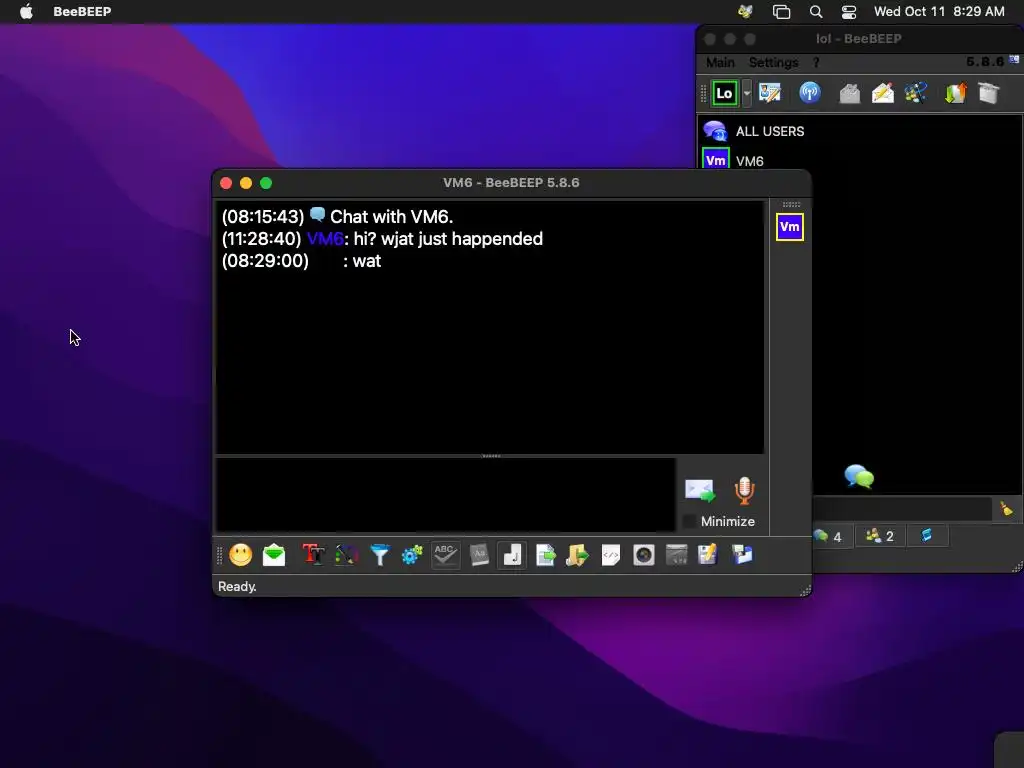
Task: Click the blue broadcast antenna icon
Action: click(810, 93)
